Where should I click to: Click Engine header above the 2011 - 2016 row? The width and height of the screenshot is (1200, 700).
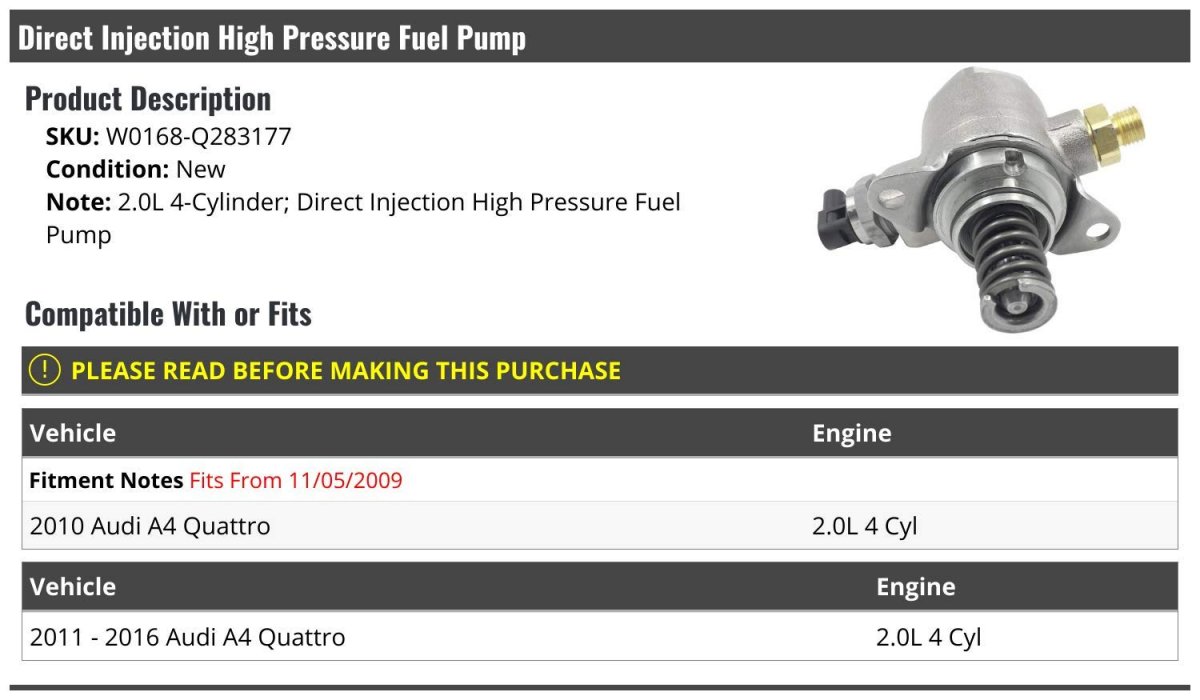(x=915, y=586)
